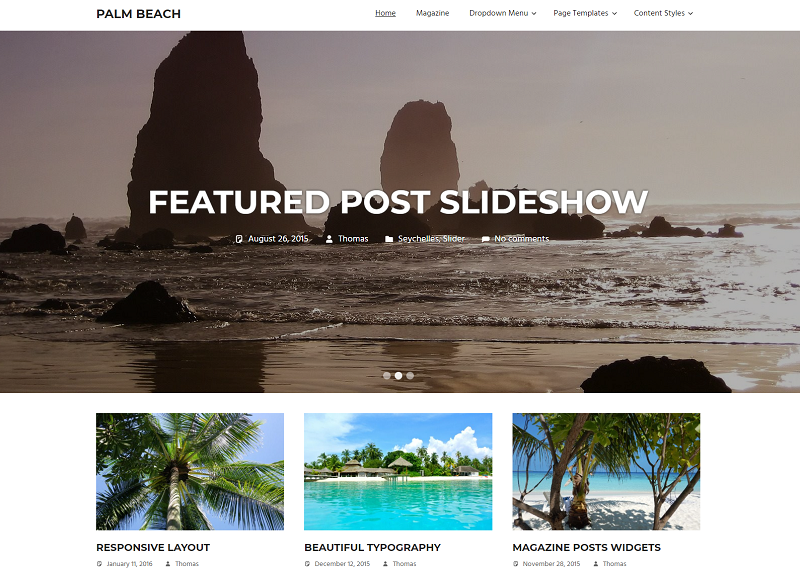Click the folder icon beside Seychelles category
The width and height of the screenshot is (800, 570).
coord(389,239)
